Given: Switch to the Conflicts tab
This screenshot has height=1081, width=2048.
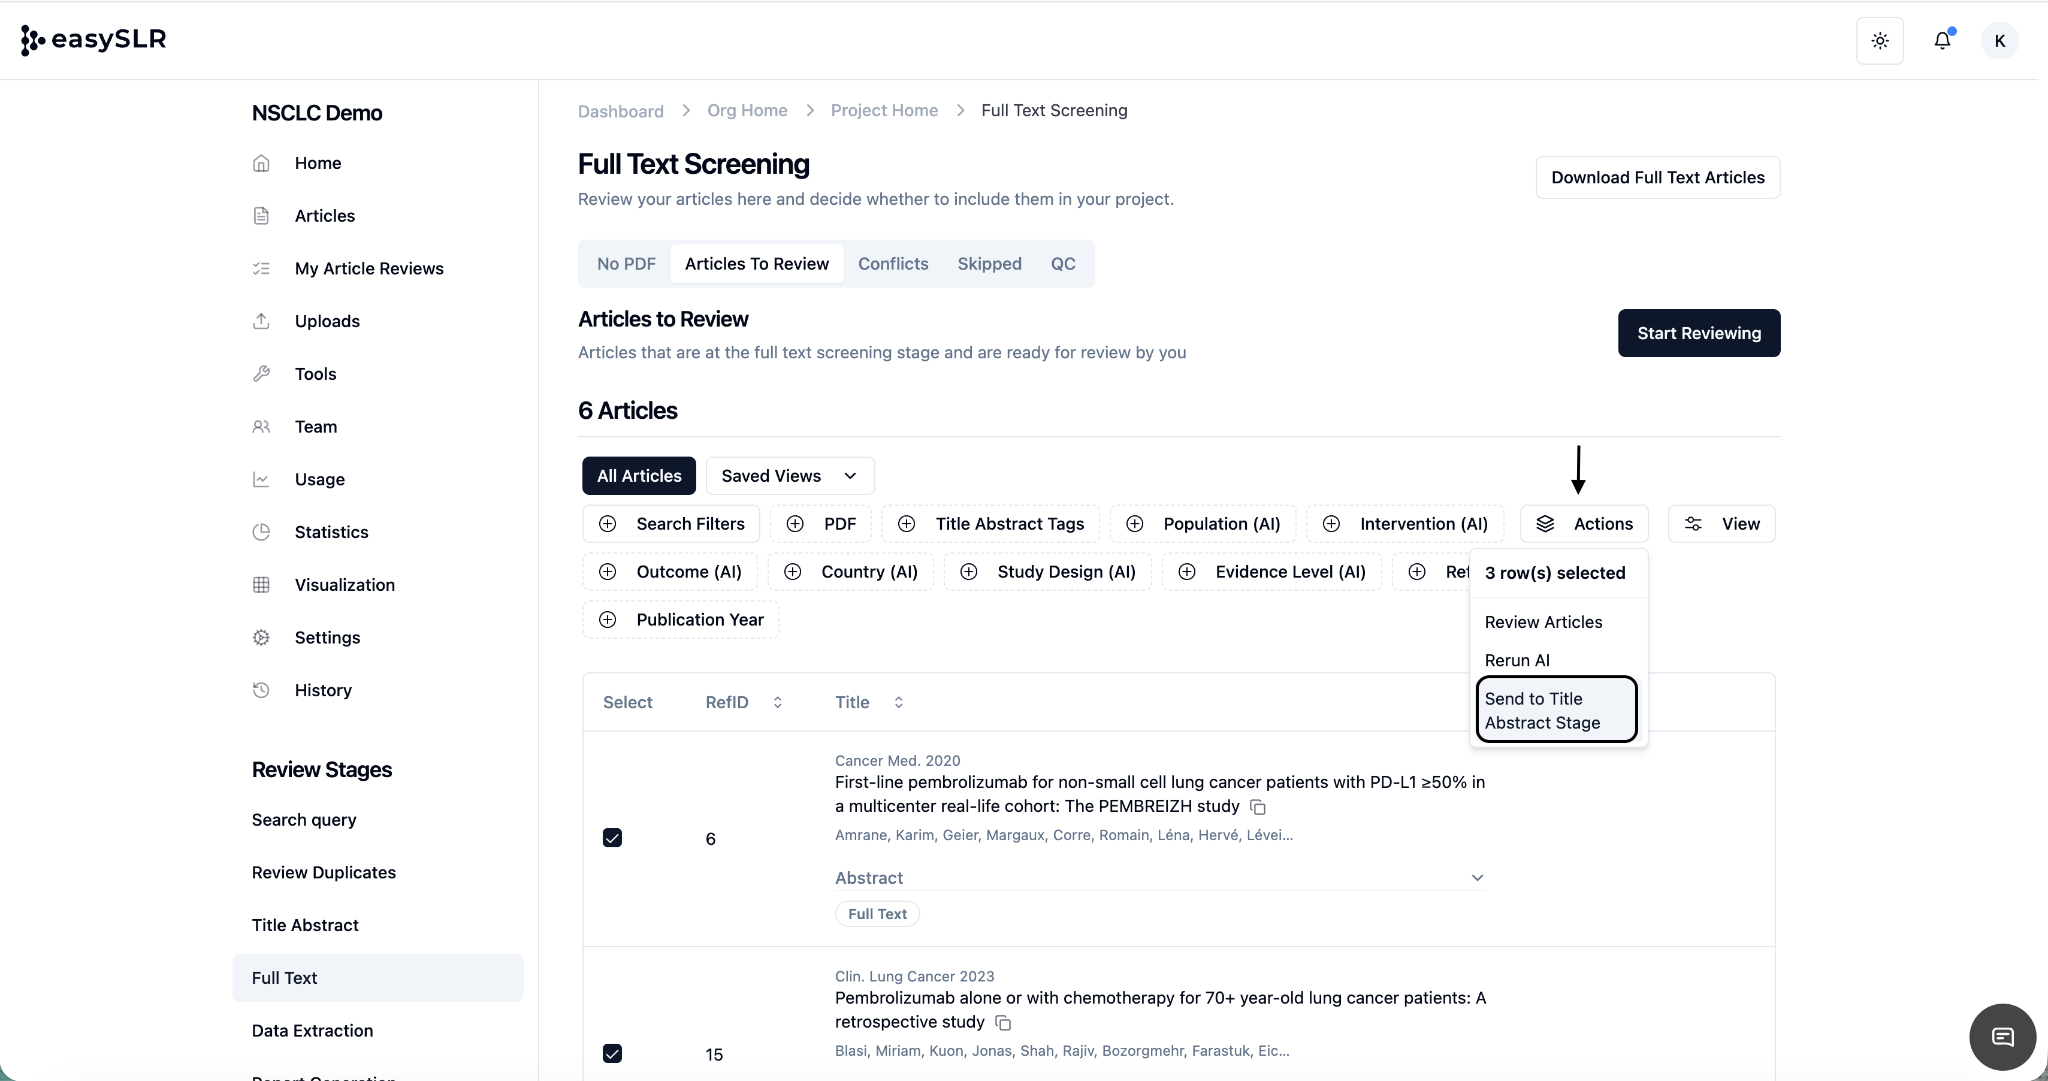Looking at the screenshot, I should click(893, 264).
